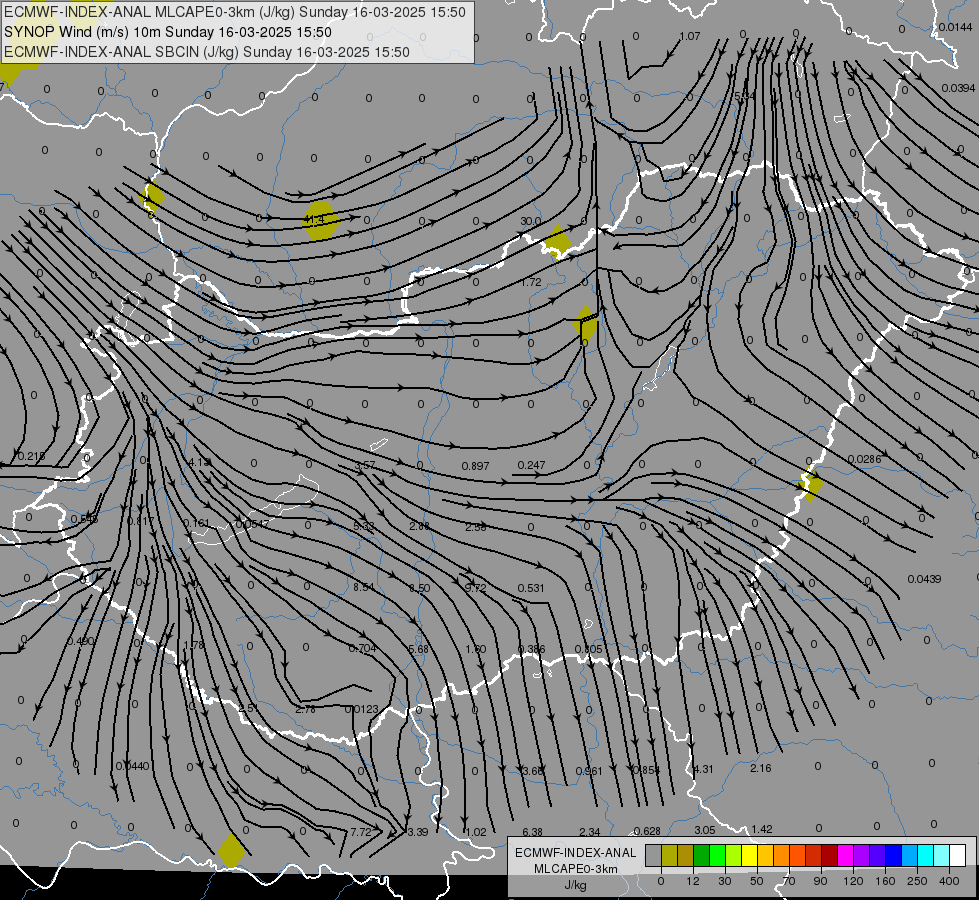Click the map value 0.805
The width and height of the screenshot is (979, 900).
coord(588,649)
